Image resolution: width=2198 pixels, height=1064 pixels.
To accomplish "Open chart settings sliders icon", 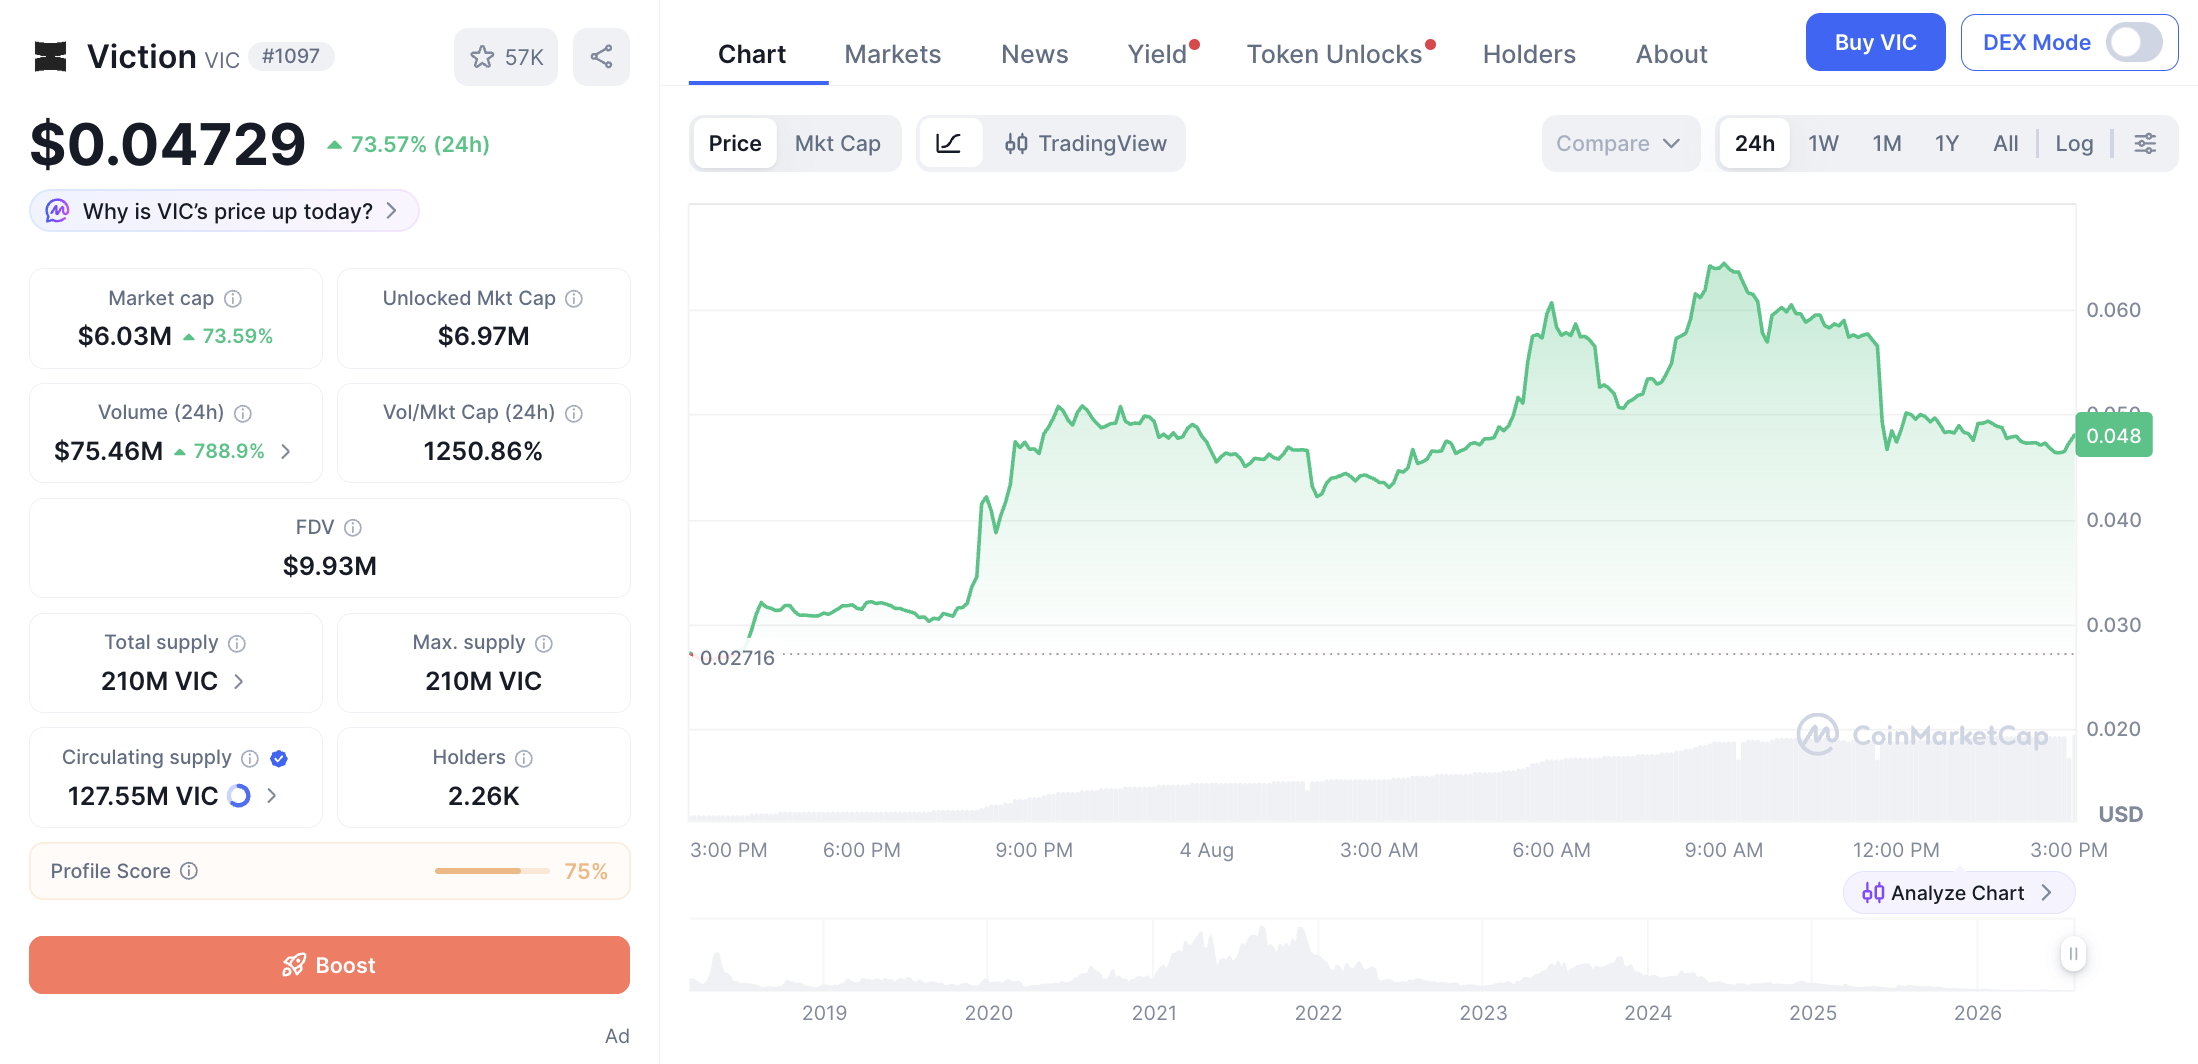I will point(2145,143).
